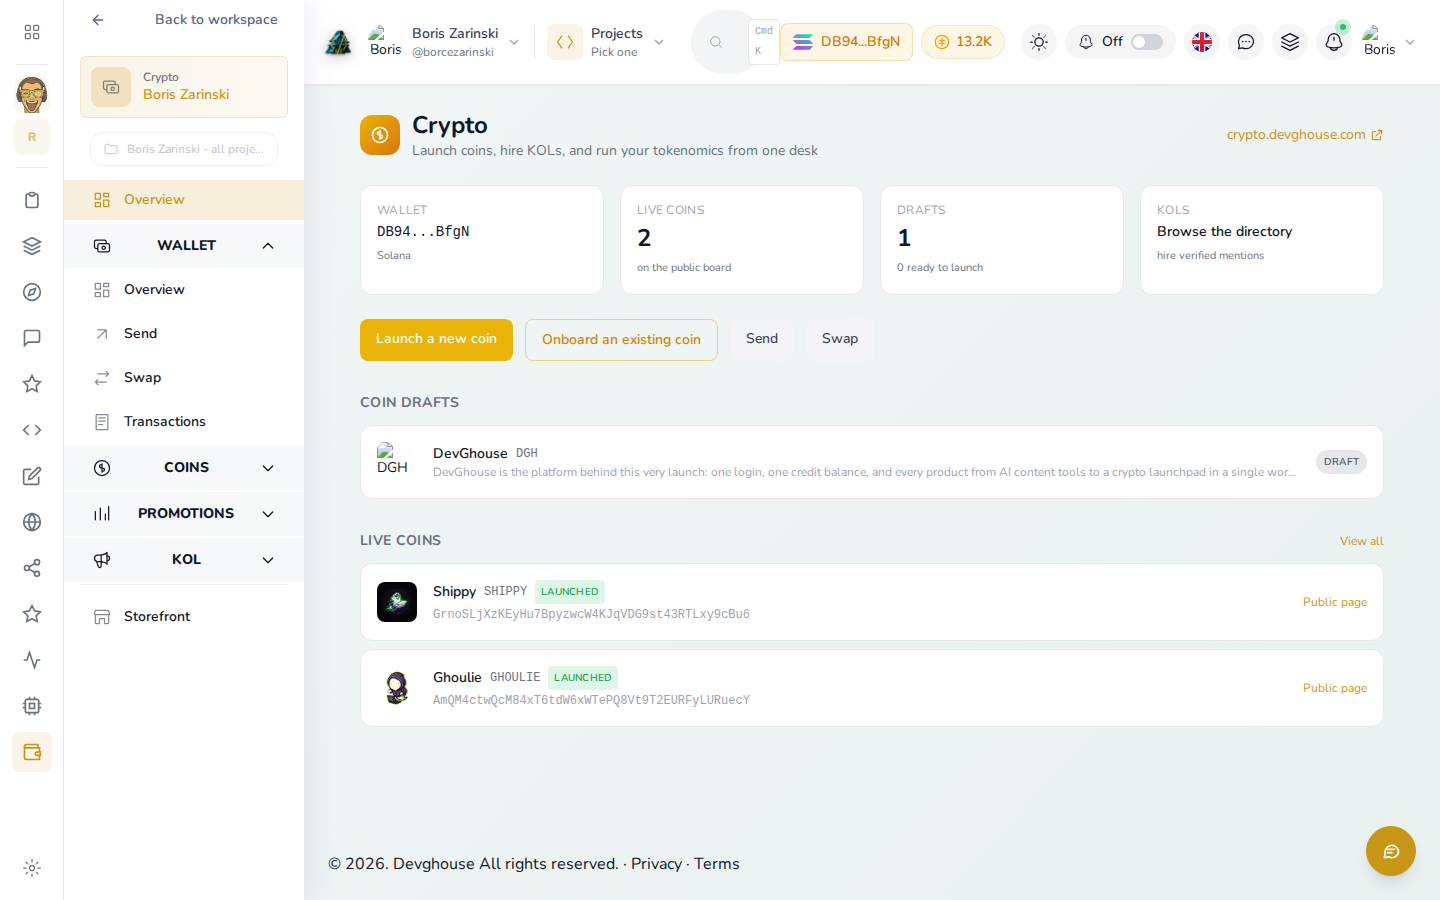Image resolution: width=1440 pixels, height=900 pixels.
Task: Open the wallet icon in left rail
Action: click(32, 752)
